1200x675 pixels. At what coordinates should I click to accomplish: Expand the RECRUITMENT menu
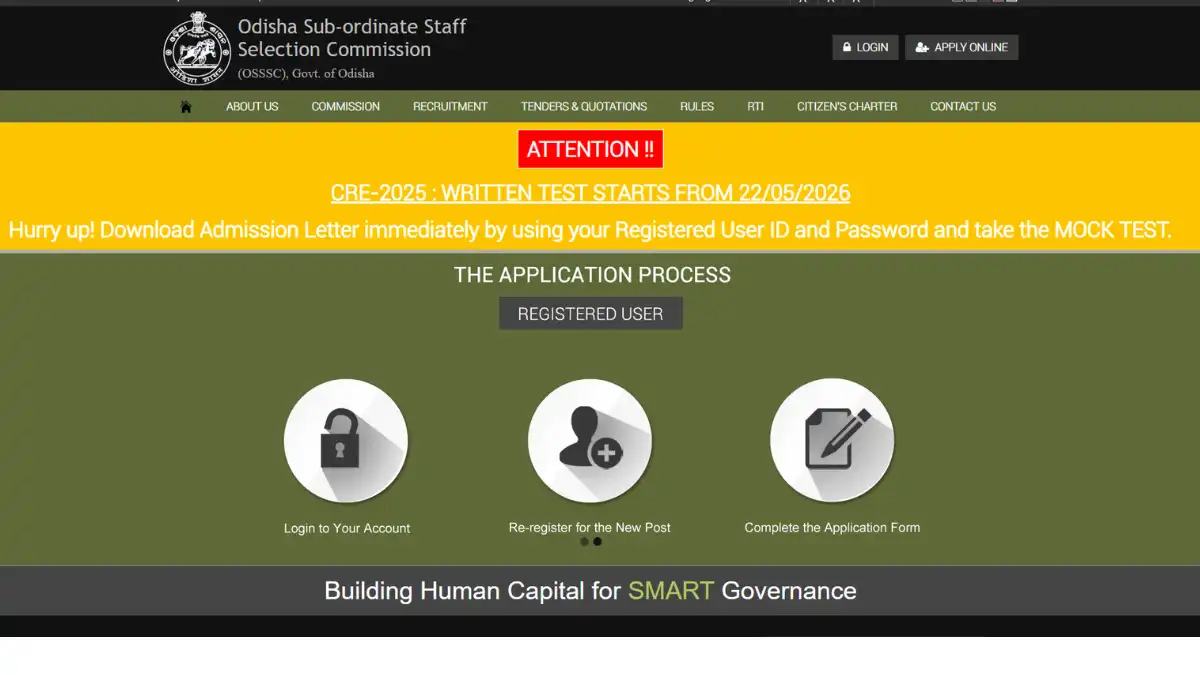[x=450, y=106]
